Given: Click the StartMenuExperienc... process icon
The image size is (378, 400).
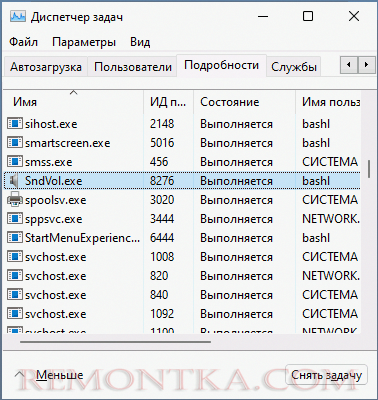Looking at the screenshot, I should (15, 238).
